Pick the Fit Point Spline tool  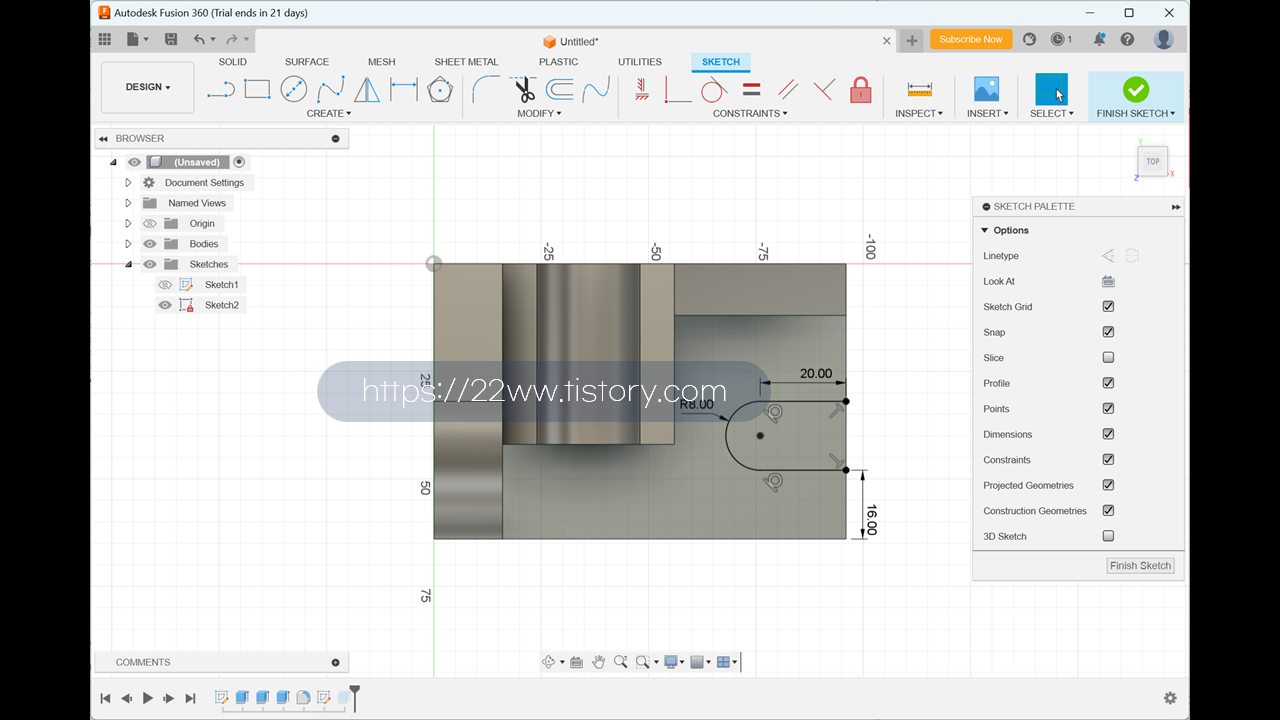pos(331,89)
